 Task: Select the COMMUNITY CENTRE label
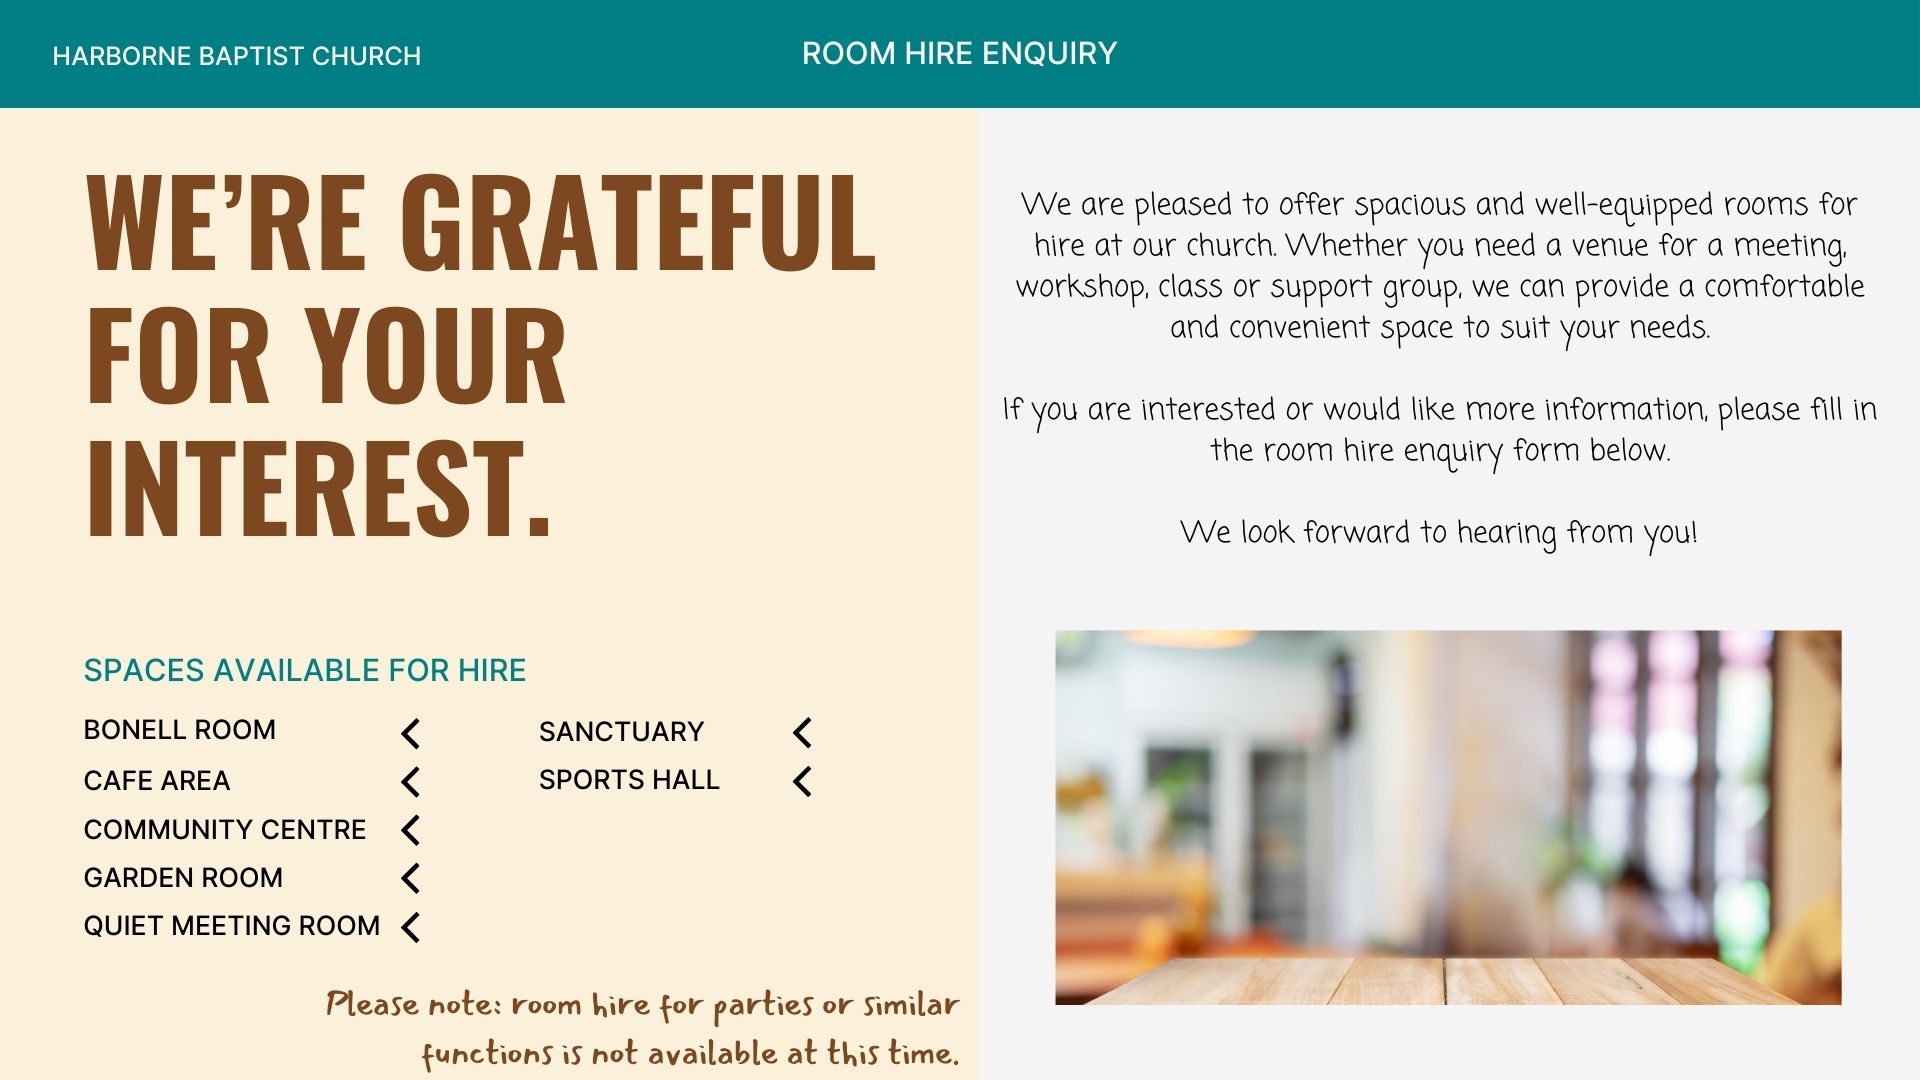click(x=225, y=830)
